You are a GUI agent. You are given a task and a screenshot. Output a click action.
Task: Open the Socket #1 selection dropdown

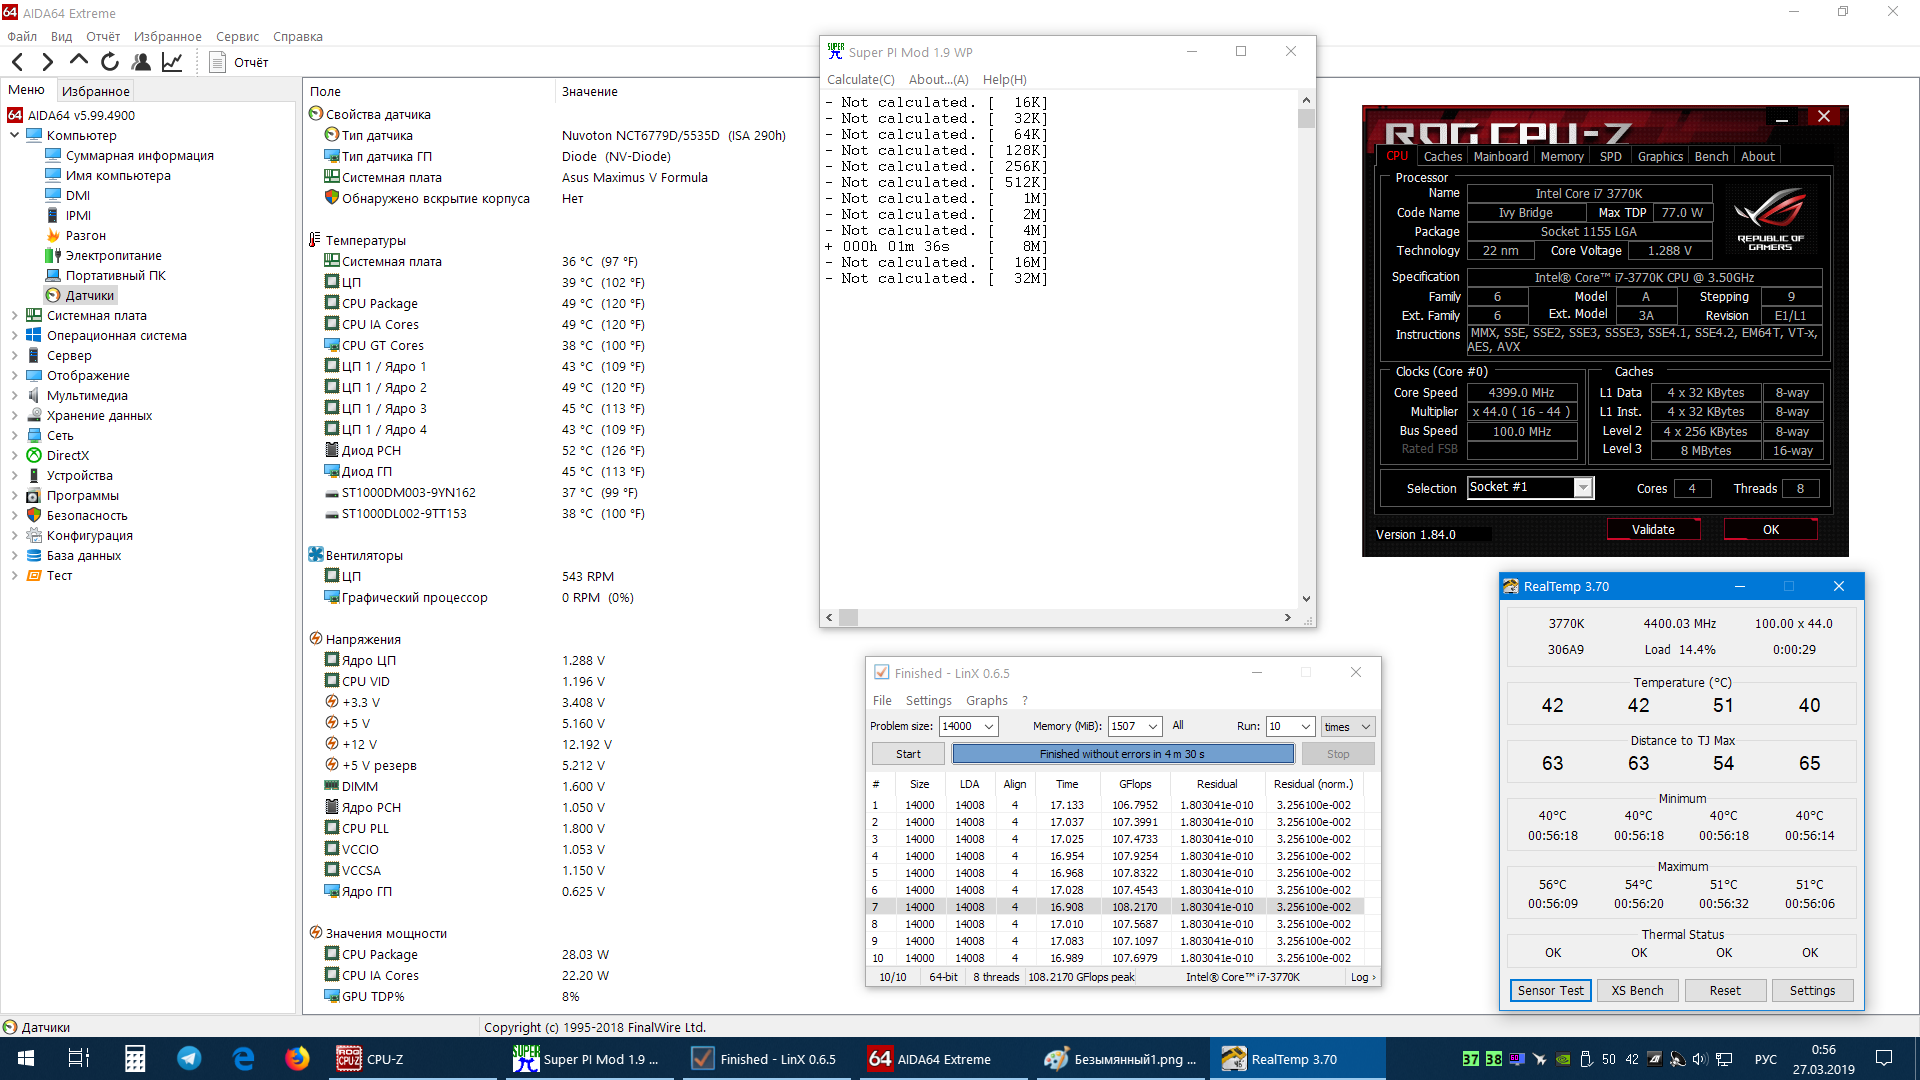tap(1582, 488)
